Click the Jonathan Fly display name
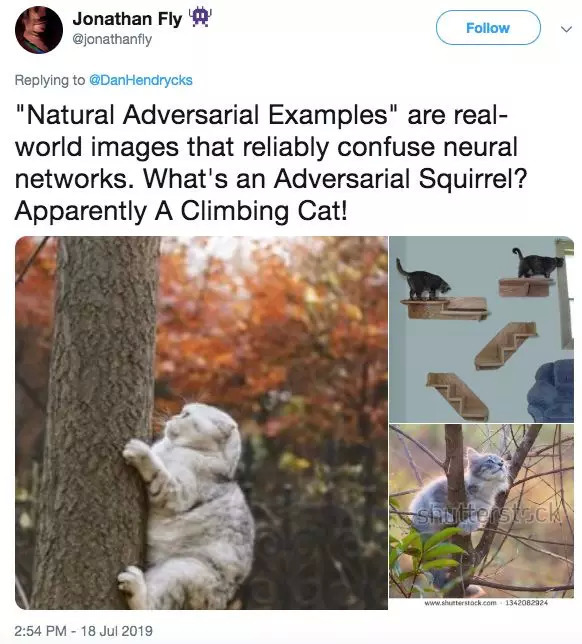Image resolution: width=582 pixels, height=644 pixels. point(127,19)
